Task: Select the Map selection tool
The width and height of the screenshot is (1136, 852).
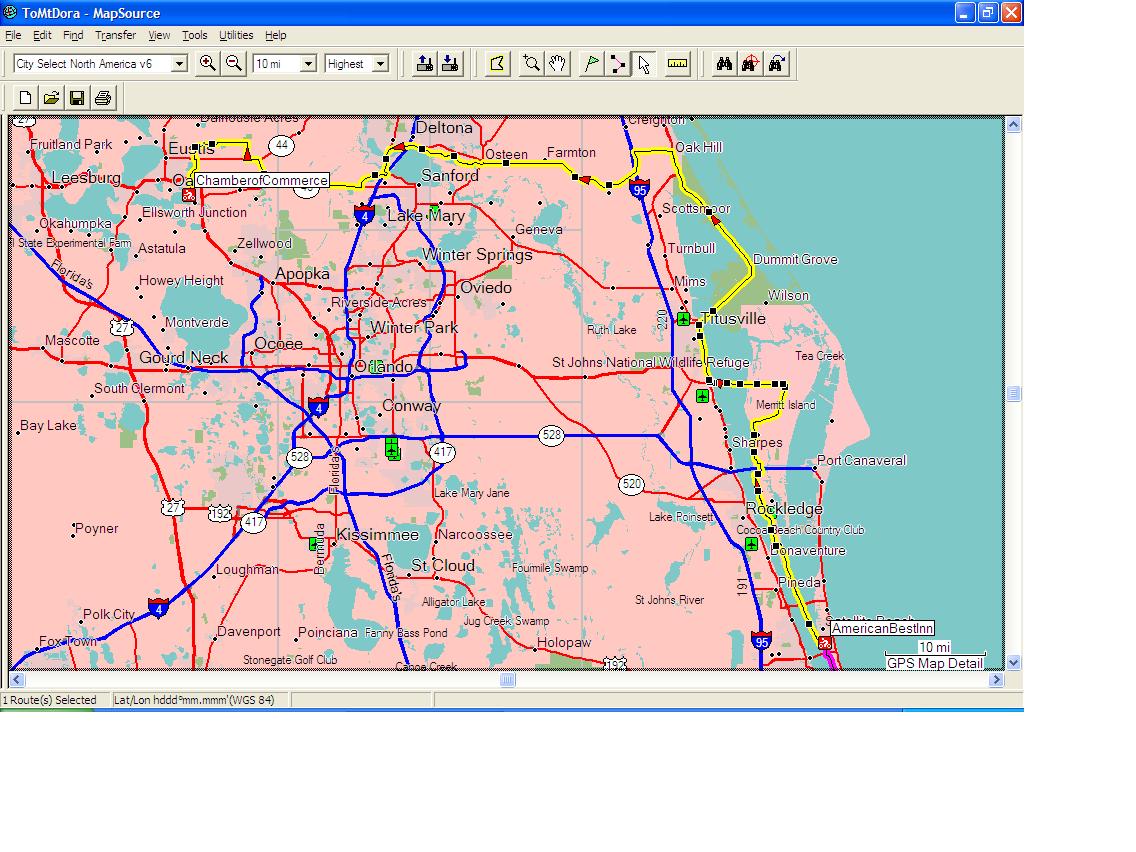Action: [x=497, y=64]
